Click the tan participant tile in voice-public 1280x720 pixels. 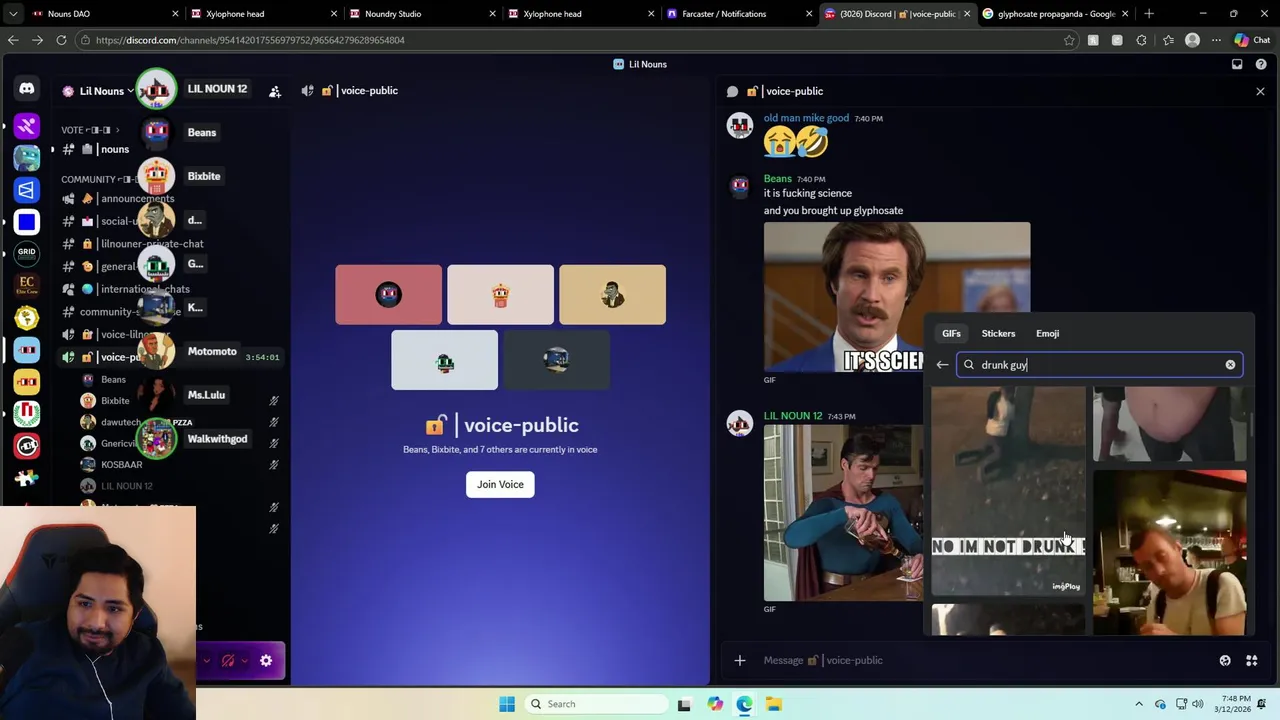(x=612, y=295)
